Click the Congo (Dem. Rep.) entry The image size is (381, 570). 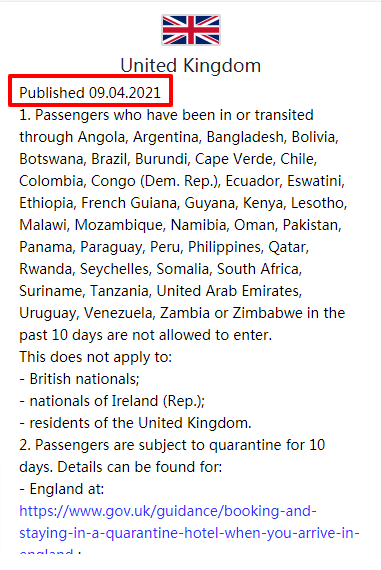156,181
